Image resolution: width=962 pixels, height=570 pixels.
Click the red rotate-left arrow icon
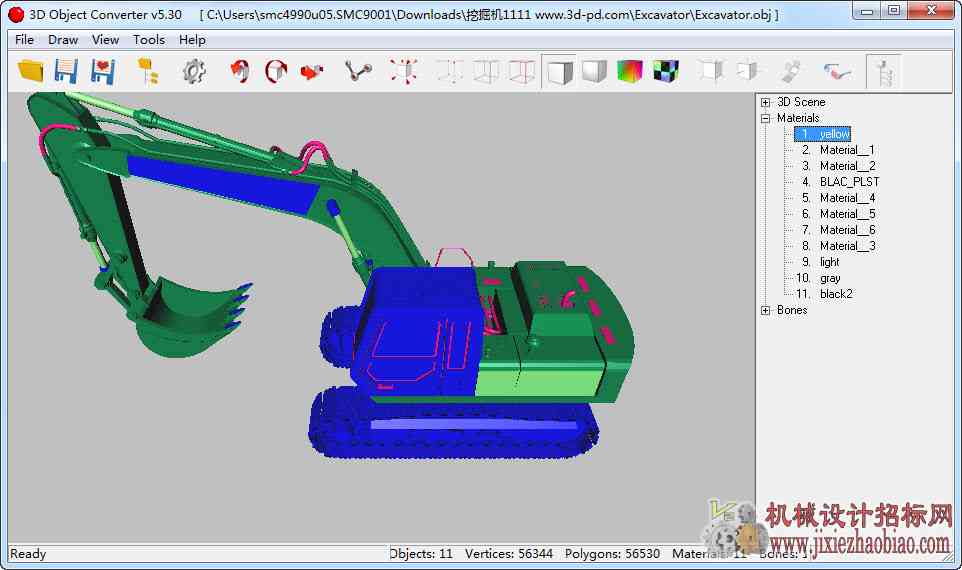[240, 71]
